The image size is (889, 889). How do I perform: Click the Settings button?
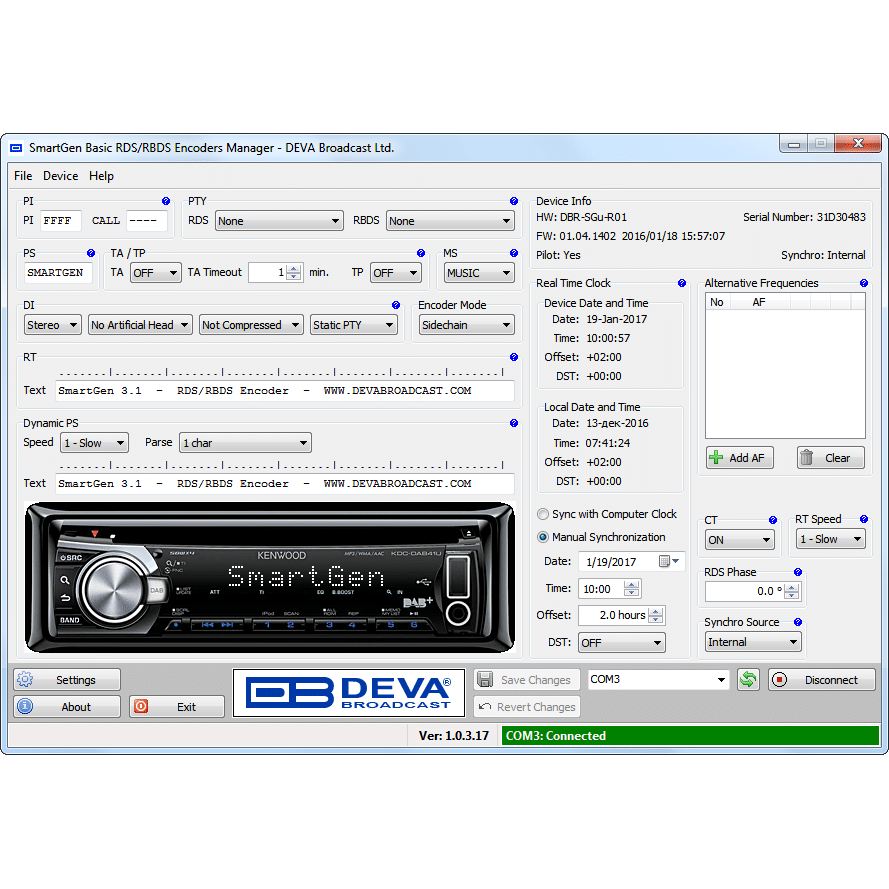[67, 679]
